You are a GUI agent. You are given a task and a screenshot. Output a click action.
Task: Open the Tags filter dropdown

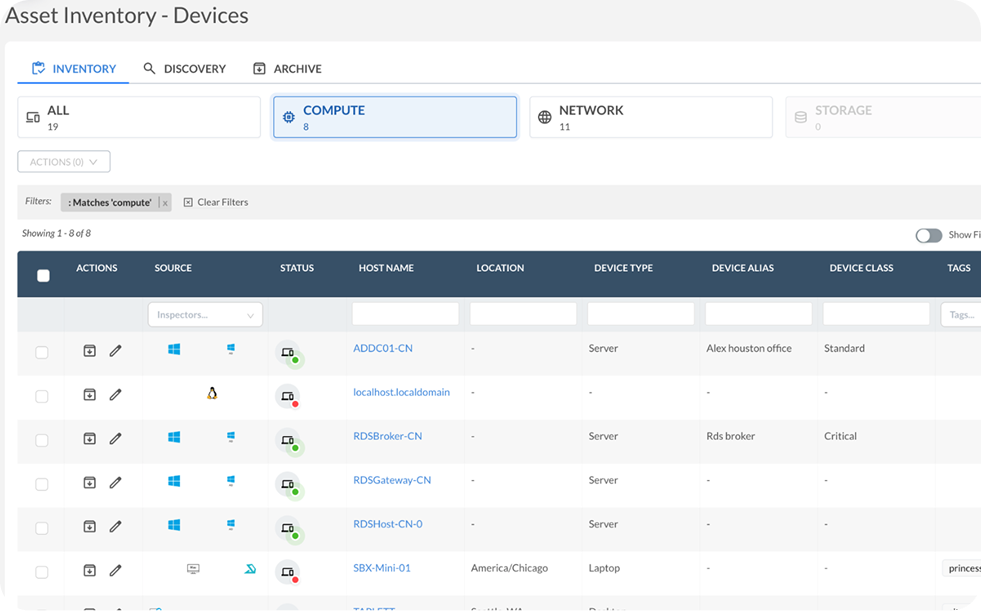click(x=960, y=315)
